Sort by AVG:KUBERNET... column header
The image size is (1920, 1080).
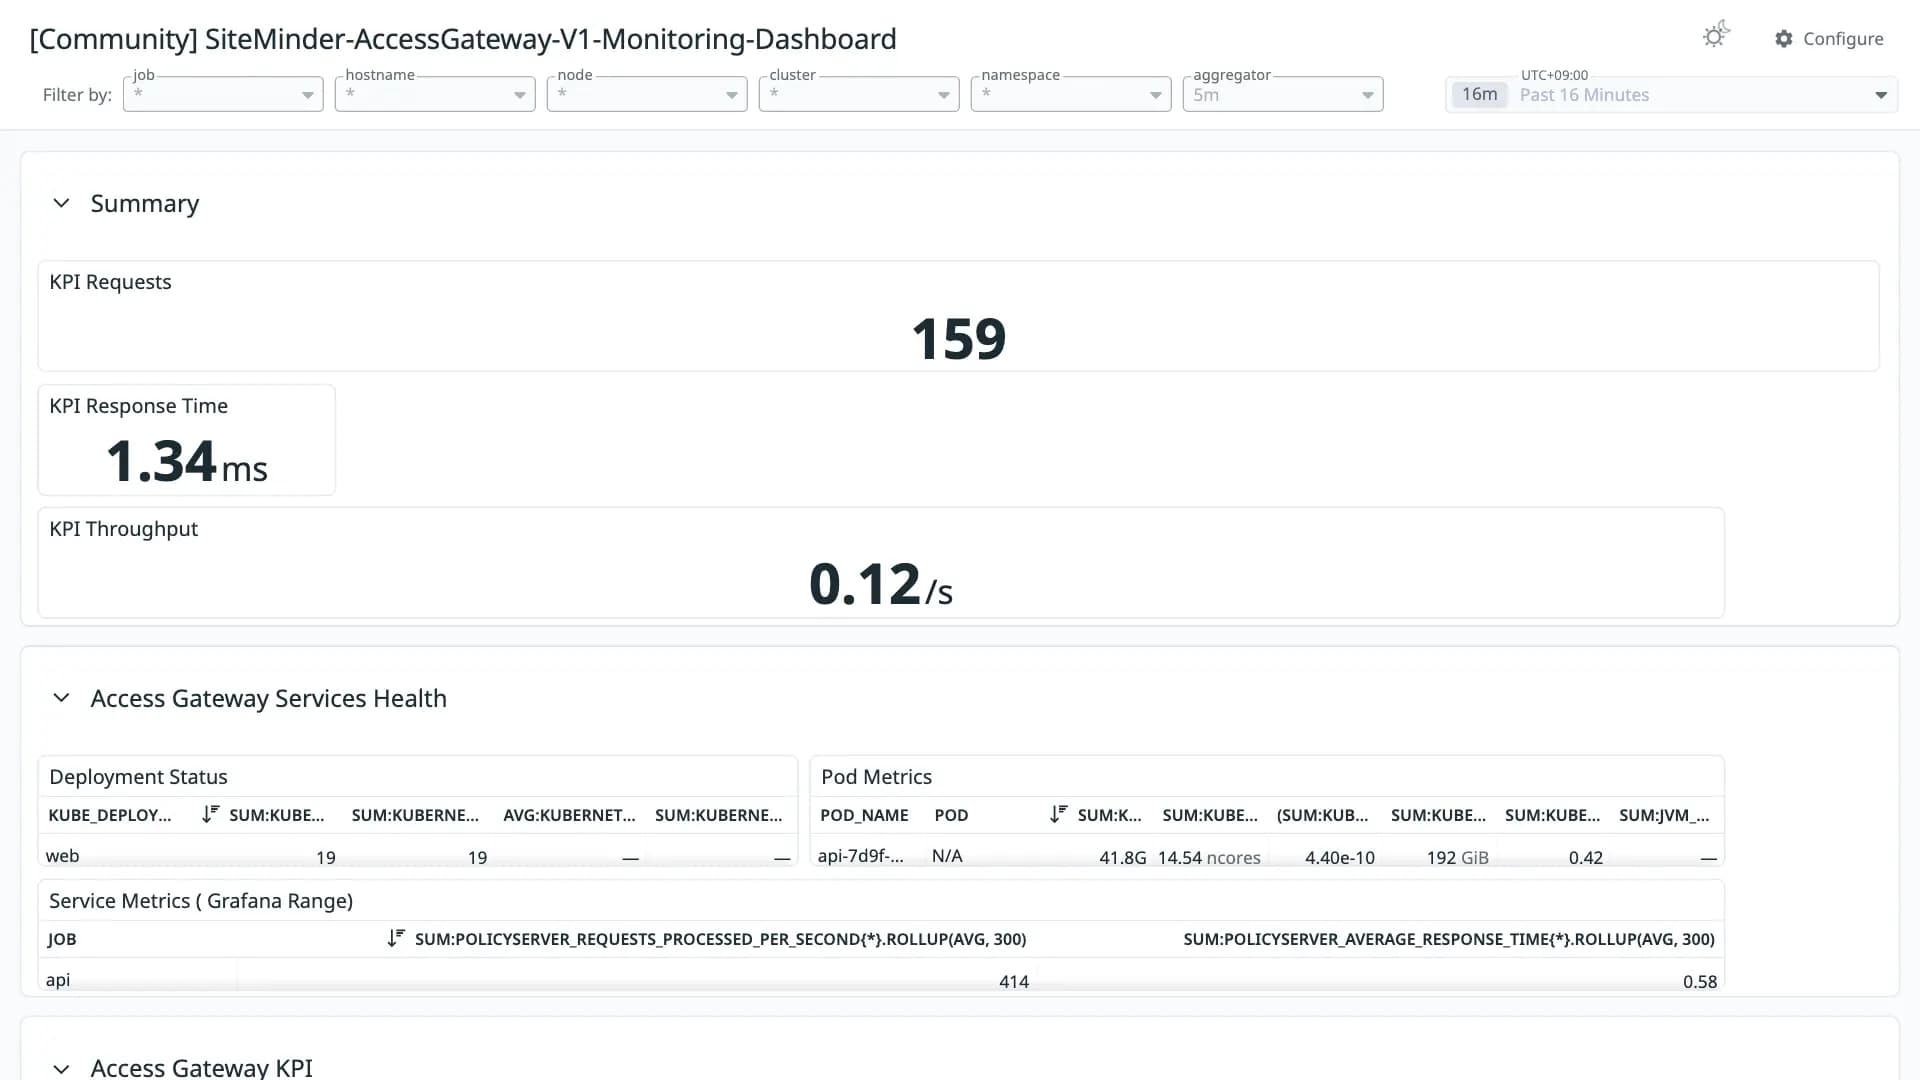coord(569,815)
